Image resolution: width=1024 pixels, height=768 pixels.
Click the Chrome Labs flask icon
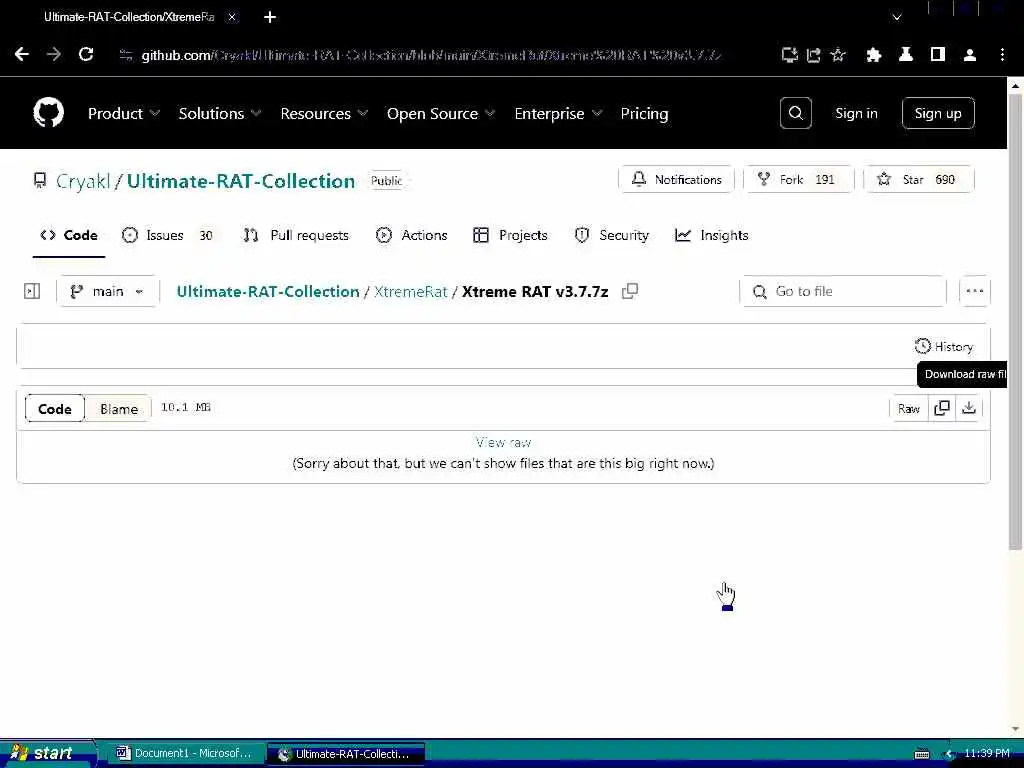906,55
